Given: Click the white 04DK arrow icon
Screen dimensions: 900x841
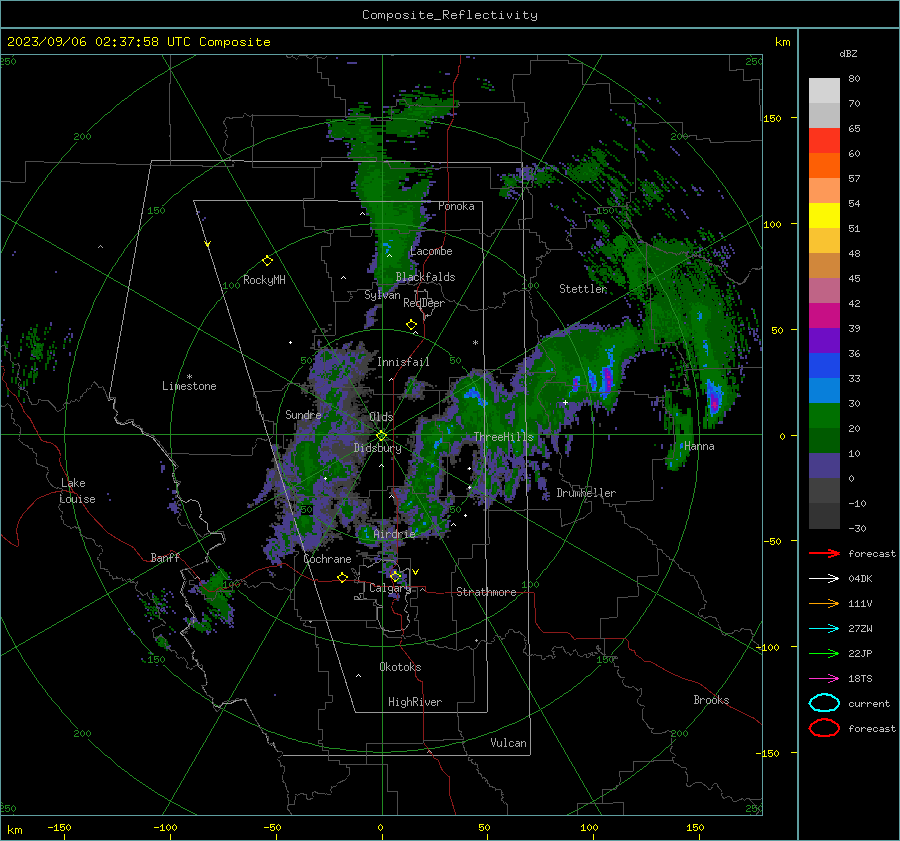Looking at the screenshot, I should point(824,579).
